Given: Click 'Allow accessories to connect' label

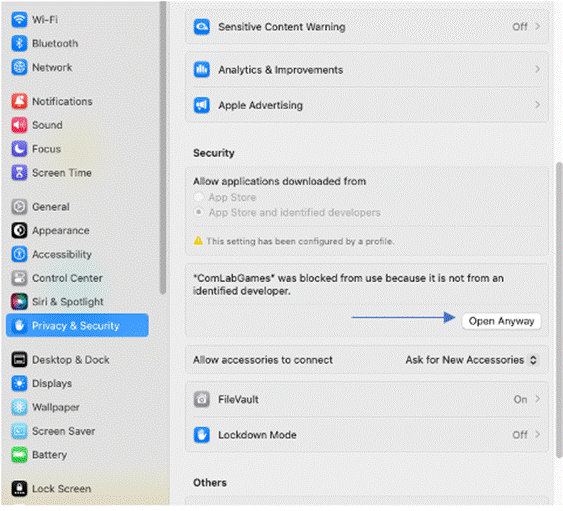Looking at the screenshot, I should [263, 360].
